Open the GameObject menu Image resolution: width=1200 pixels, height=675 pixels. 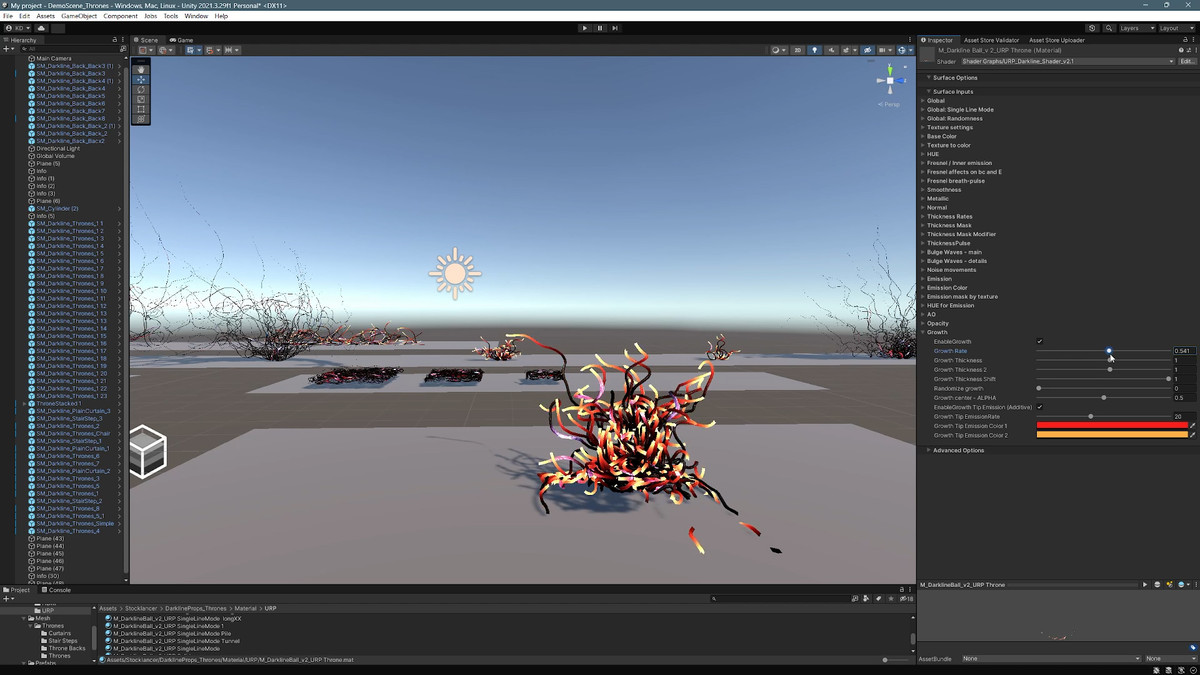click(79, 16)
